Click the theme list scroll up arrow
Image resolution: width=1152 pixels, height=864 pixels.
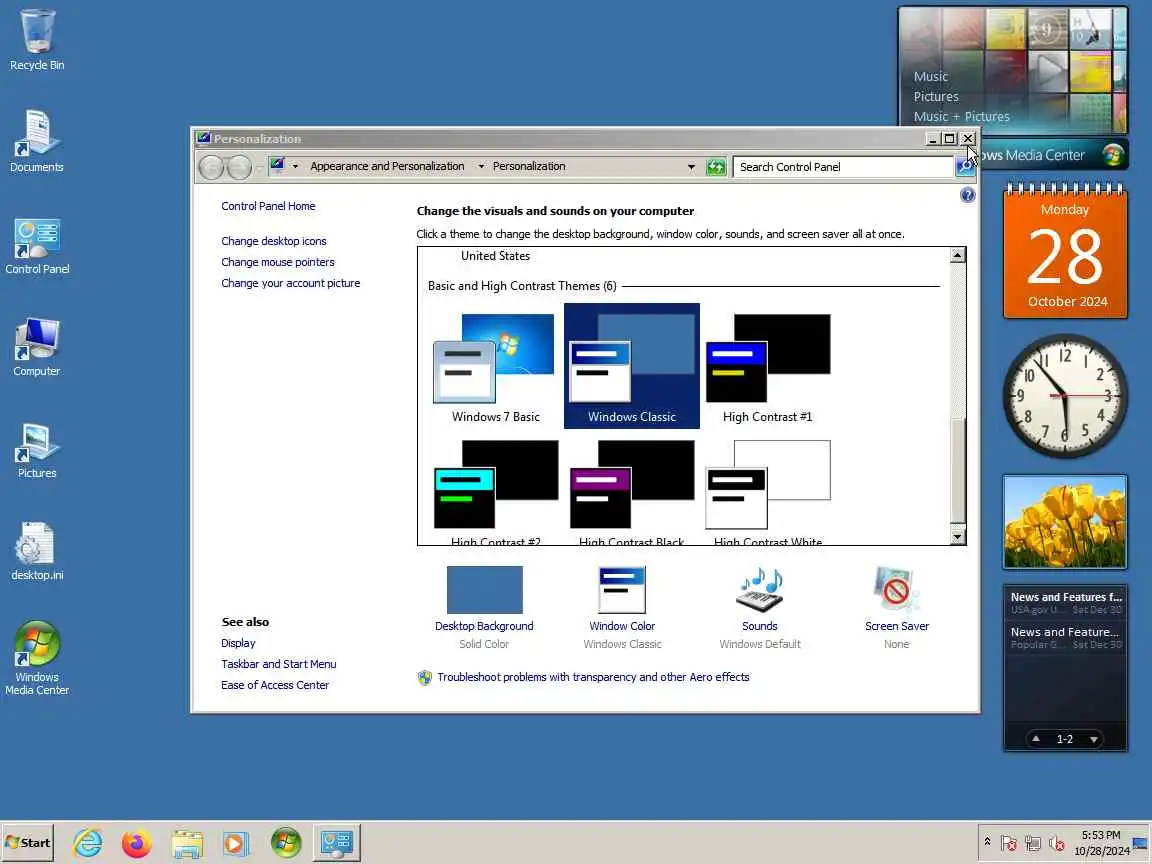click(957, 255)
